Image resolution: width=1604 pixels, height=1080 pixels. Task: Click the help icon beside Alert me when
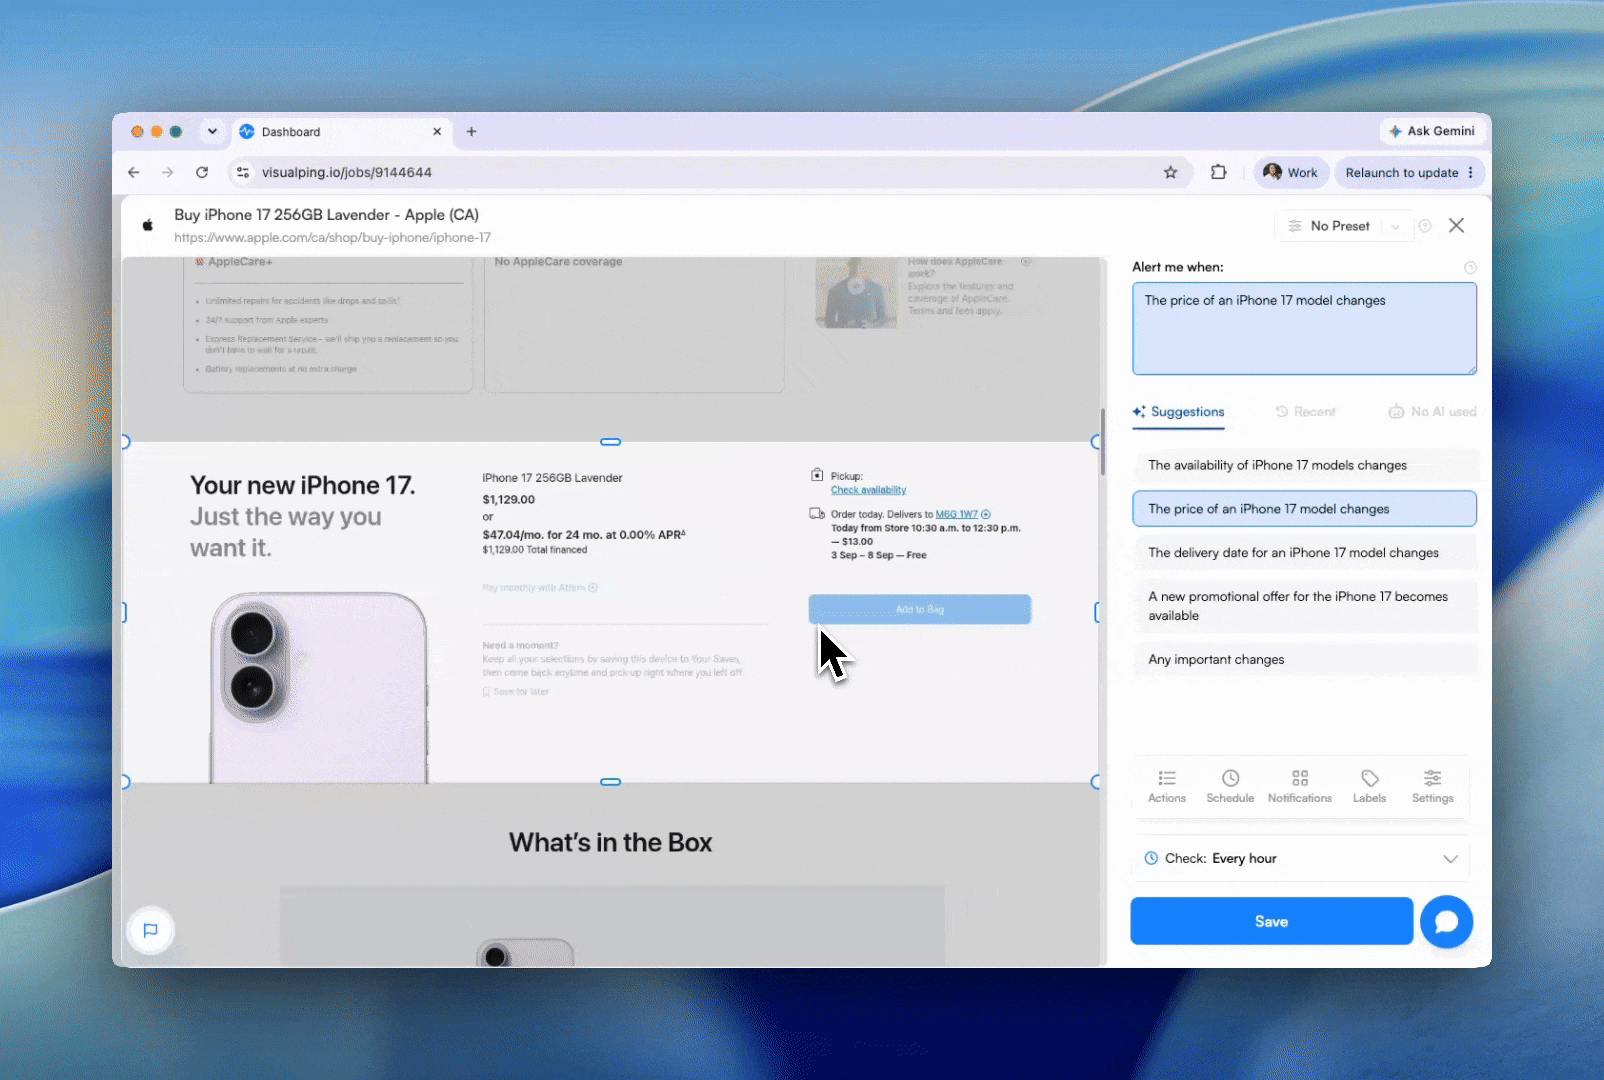(x=1470, y=267)
